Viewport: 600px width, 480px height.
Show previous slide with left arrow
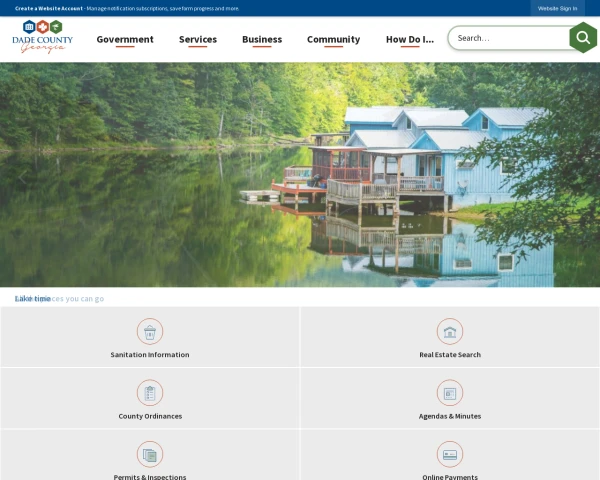[22, 177]
